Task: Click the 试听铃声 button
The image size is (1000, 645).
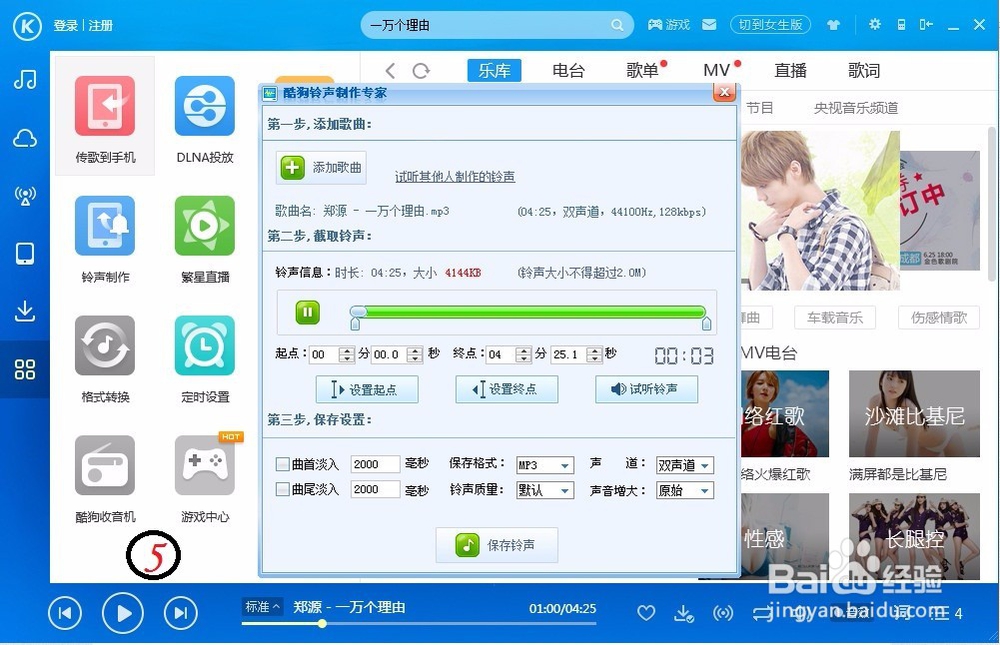Action: click(646, 389)
